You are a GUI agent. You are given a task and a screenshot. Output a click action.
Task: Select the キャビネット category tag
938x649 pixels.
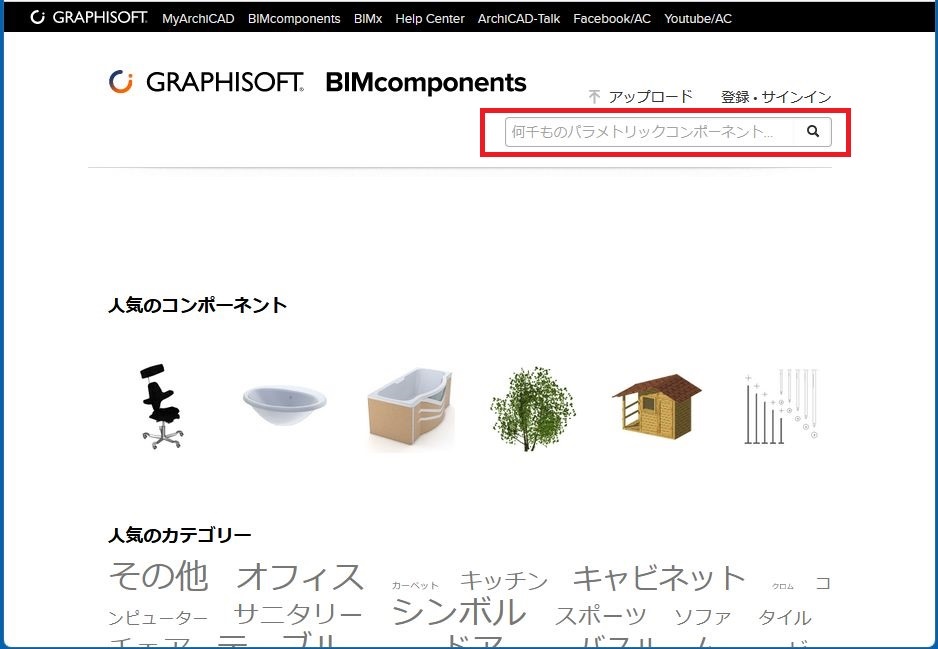tap(659, 577)
